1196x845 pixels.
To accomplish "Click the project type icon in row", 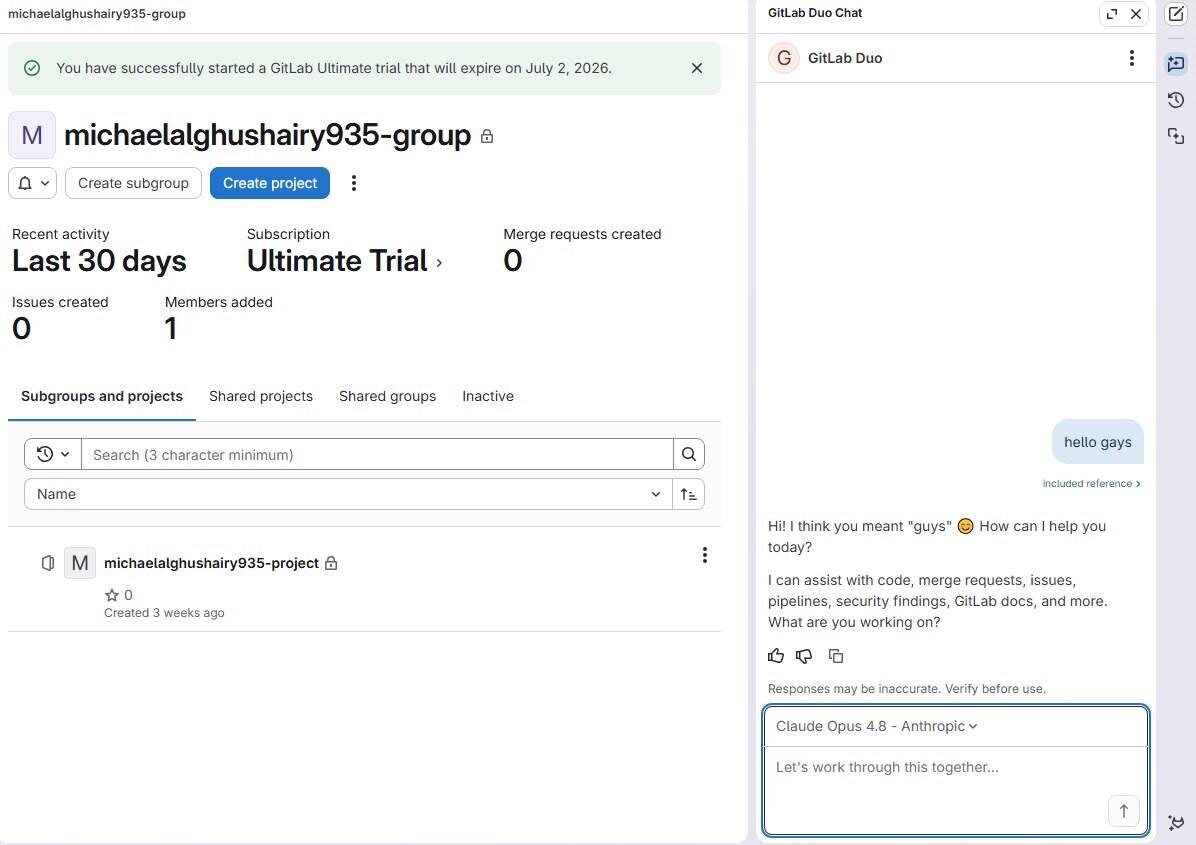I will [x=48, y=563].
